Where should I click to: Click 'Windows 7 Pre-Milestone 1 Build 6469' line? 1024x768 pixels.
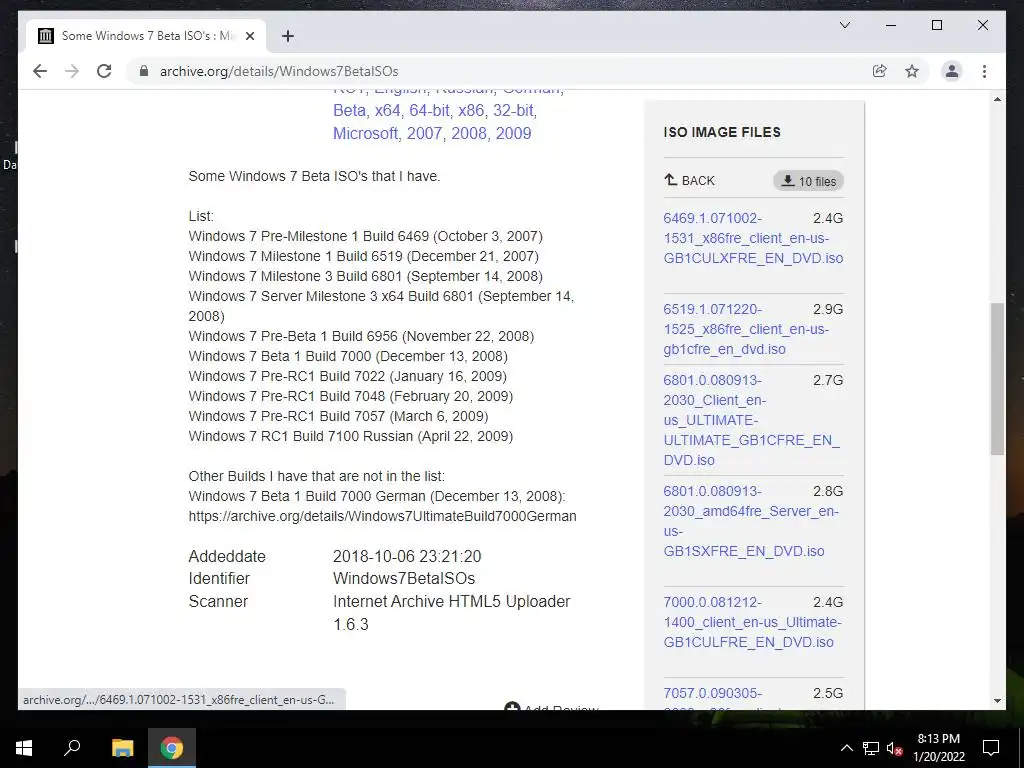click(366, 236)
